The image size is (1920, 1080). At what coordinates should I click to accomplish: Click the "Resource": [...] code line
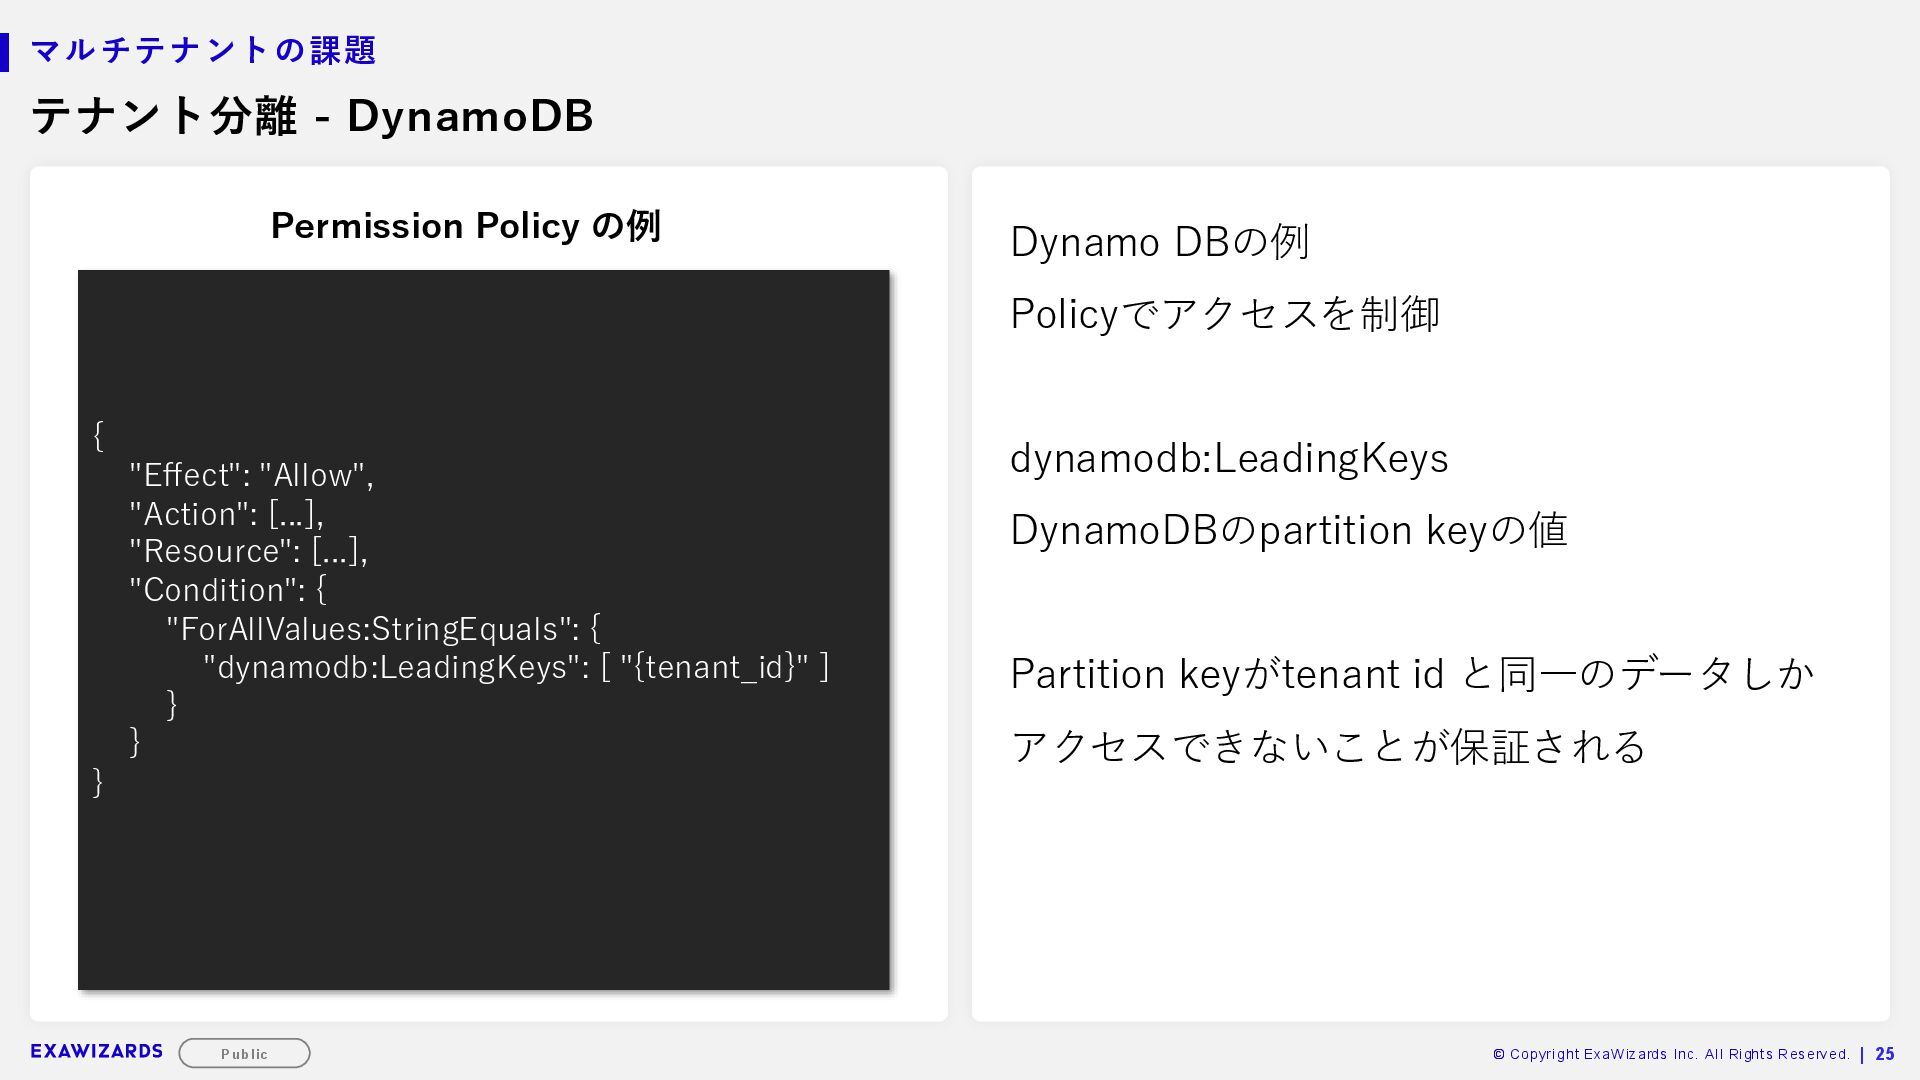[x=248, y=551]
